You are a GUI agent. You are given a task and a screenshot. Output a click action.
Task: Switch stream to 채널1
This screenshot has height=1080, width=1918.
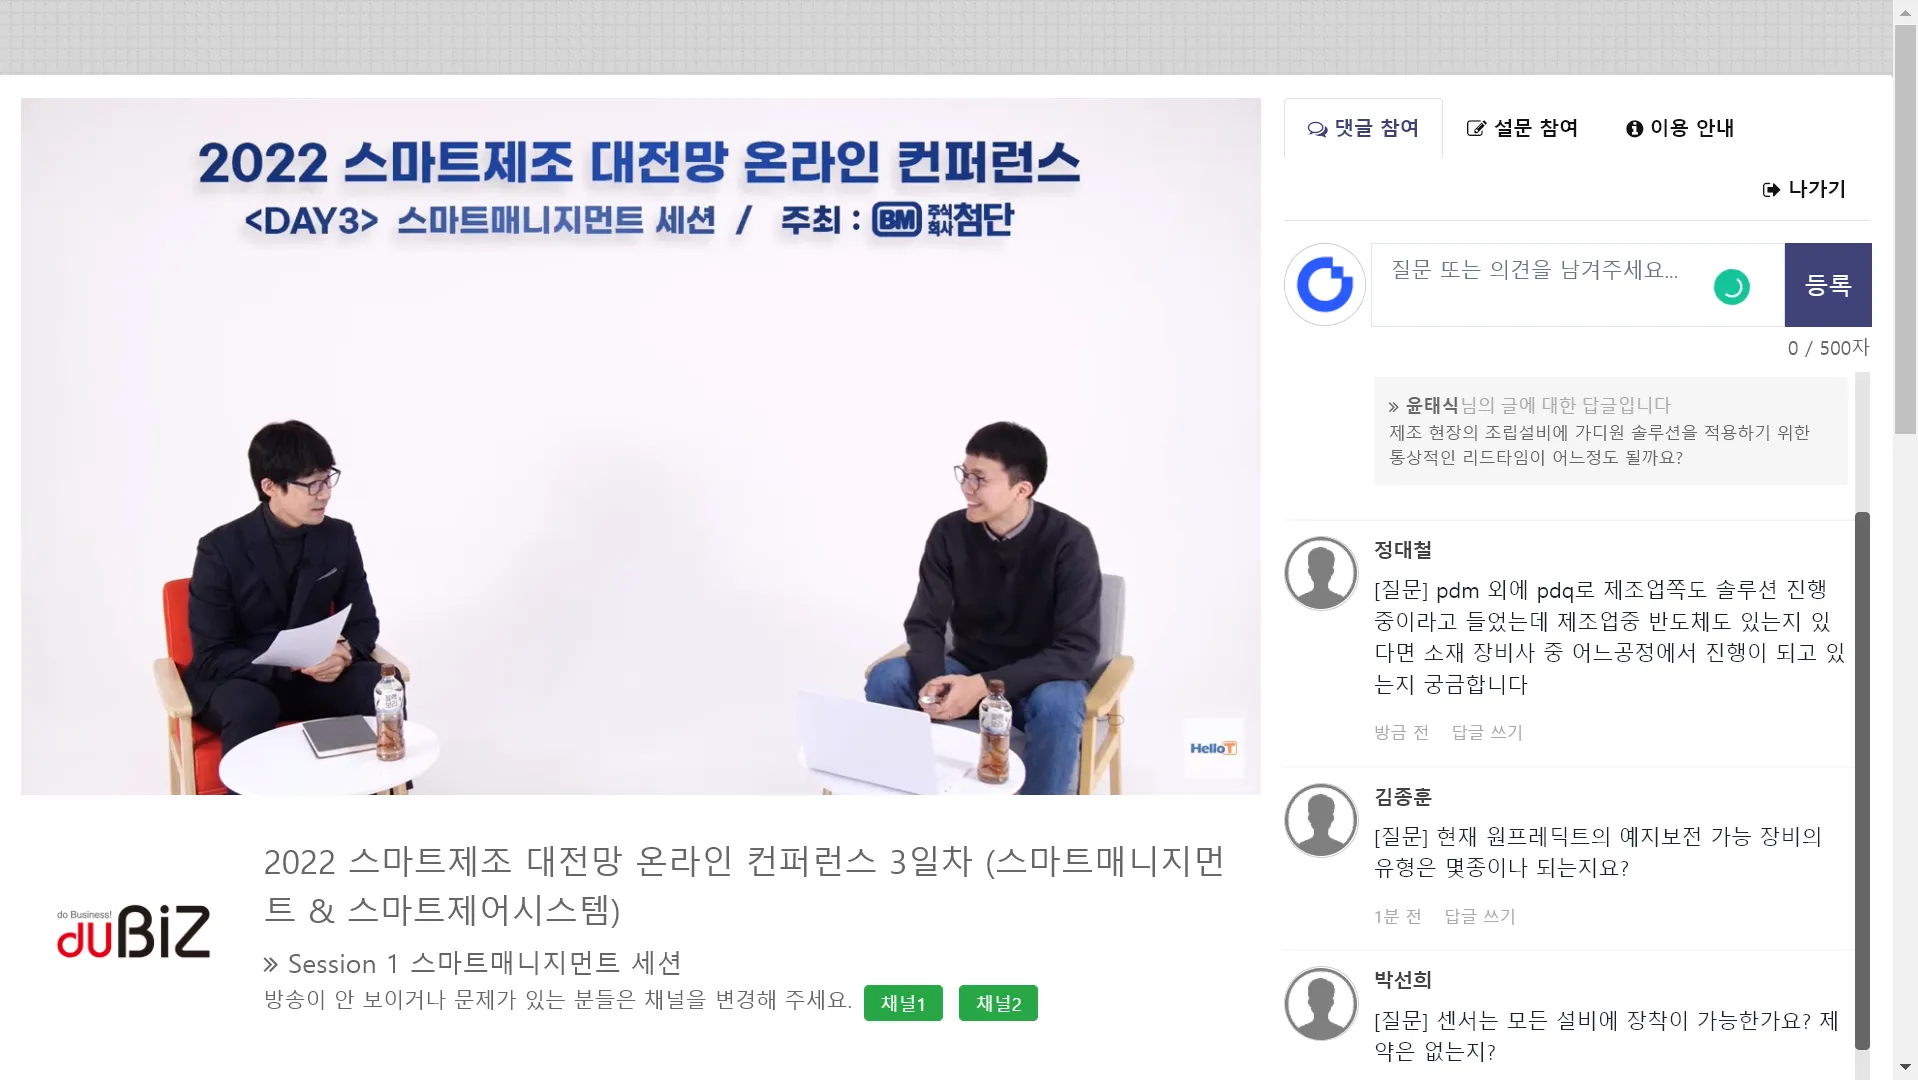903,1003
